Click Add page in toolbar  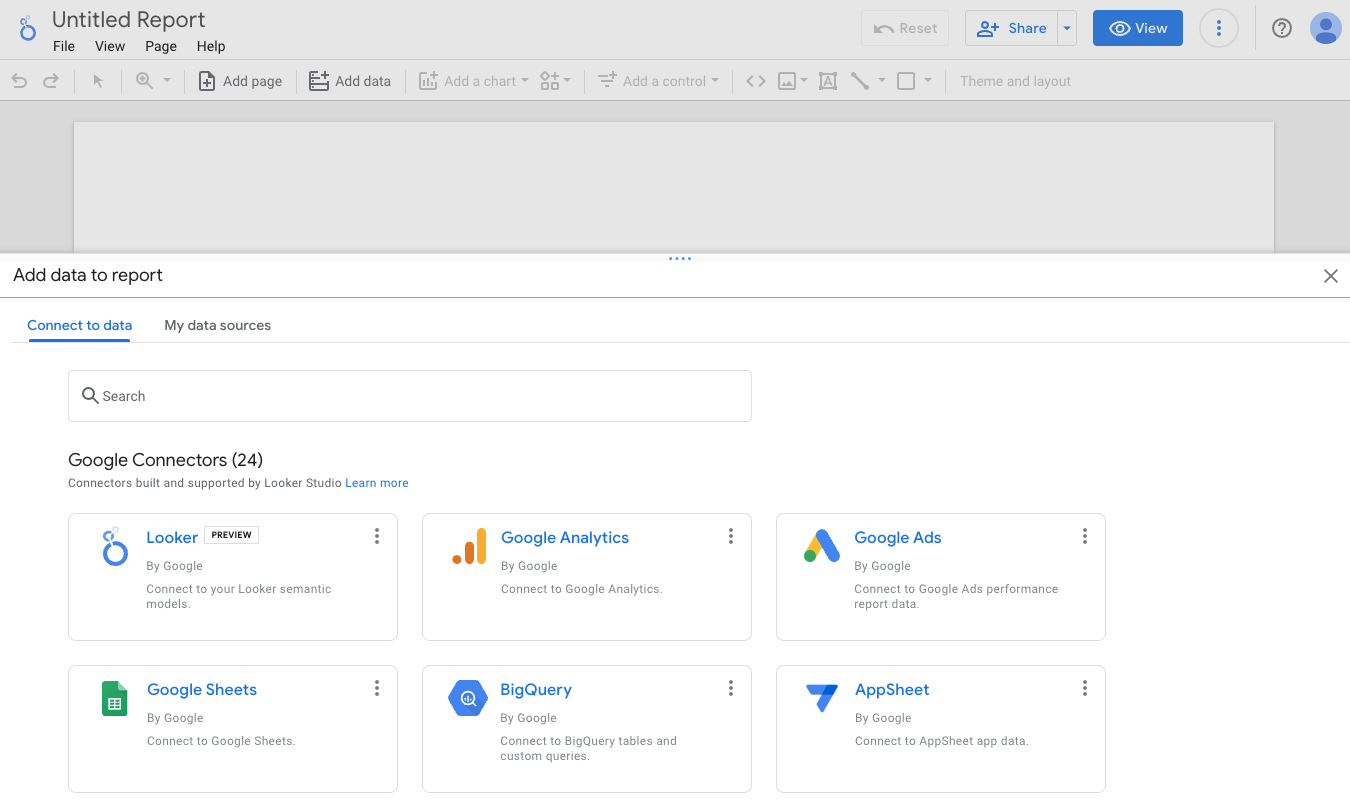pos(240,81)
